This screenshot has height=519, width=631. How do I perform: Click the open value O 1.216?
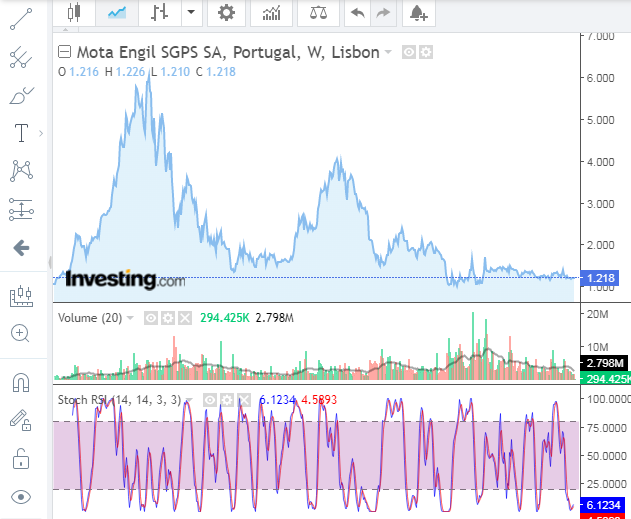(x=78, y=72)
